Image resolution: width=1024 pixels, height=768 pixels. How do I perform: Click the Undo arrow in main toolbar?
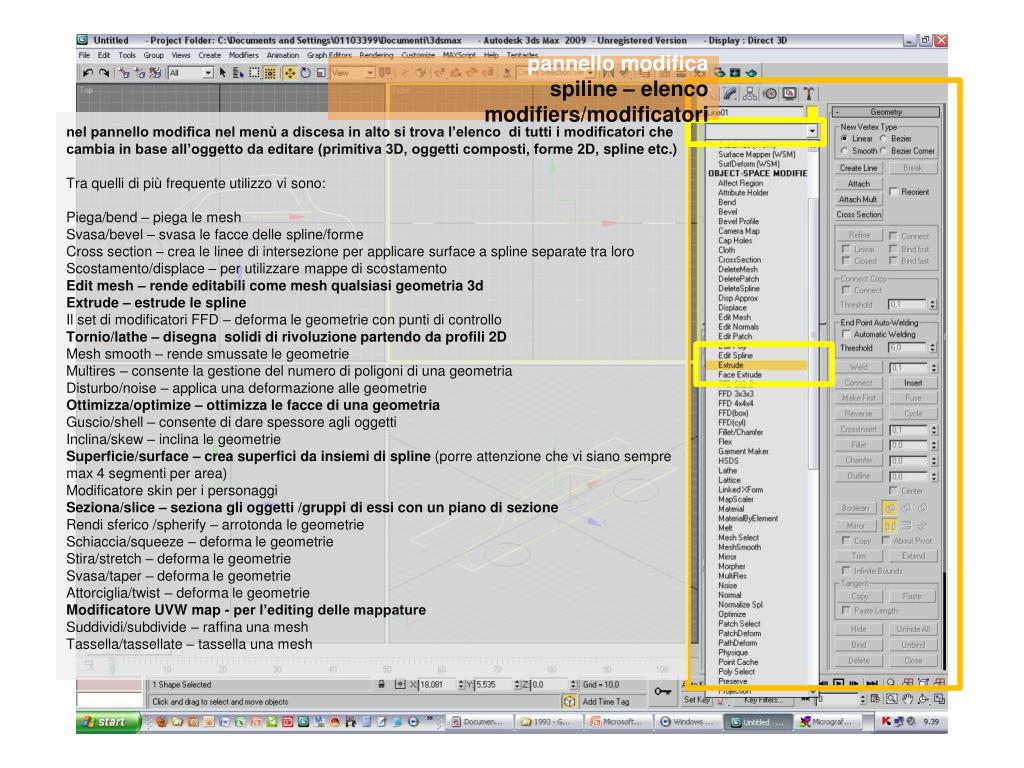(x=88, y=73)
